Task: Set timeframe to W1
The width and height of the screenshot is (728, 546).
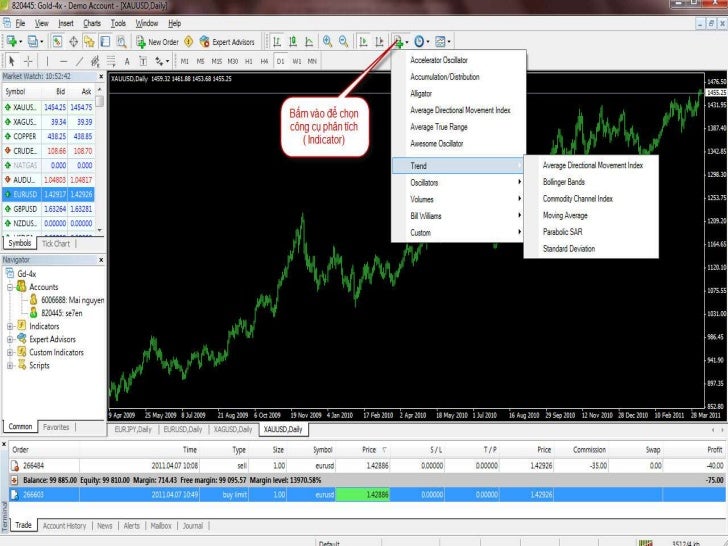Action: (x=297, y=61)
